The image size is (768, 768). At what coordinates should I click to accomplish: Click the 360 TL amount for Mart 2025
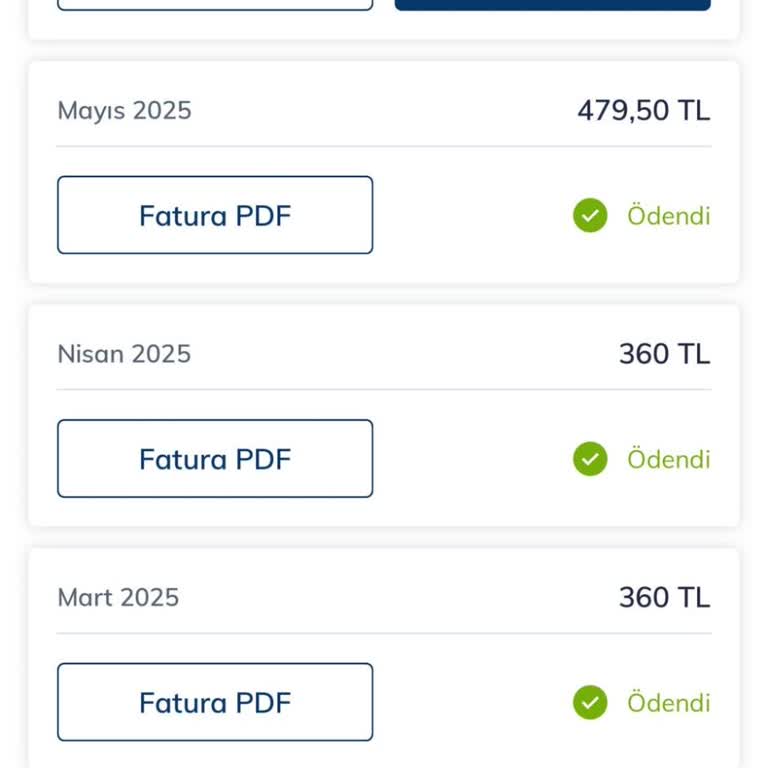(x=664, y=597)
